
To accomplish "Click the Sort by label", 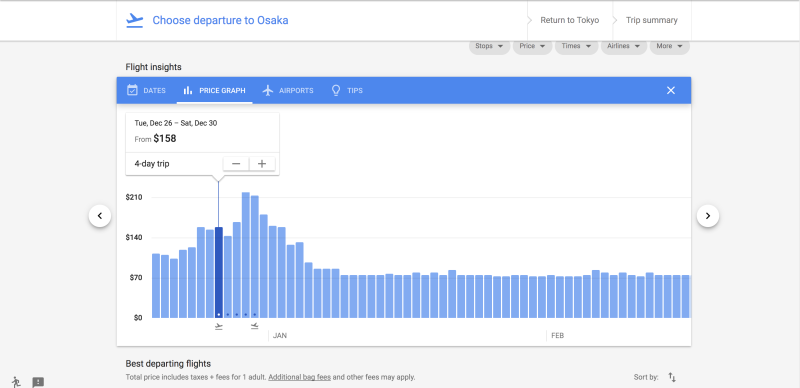I will pos(646,377).
